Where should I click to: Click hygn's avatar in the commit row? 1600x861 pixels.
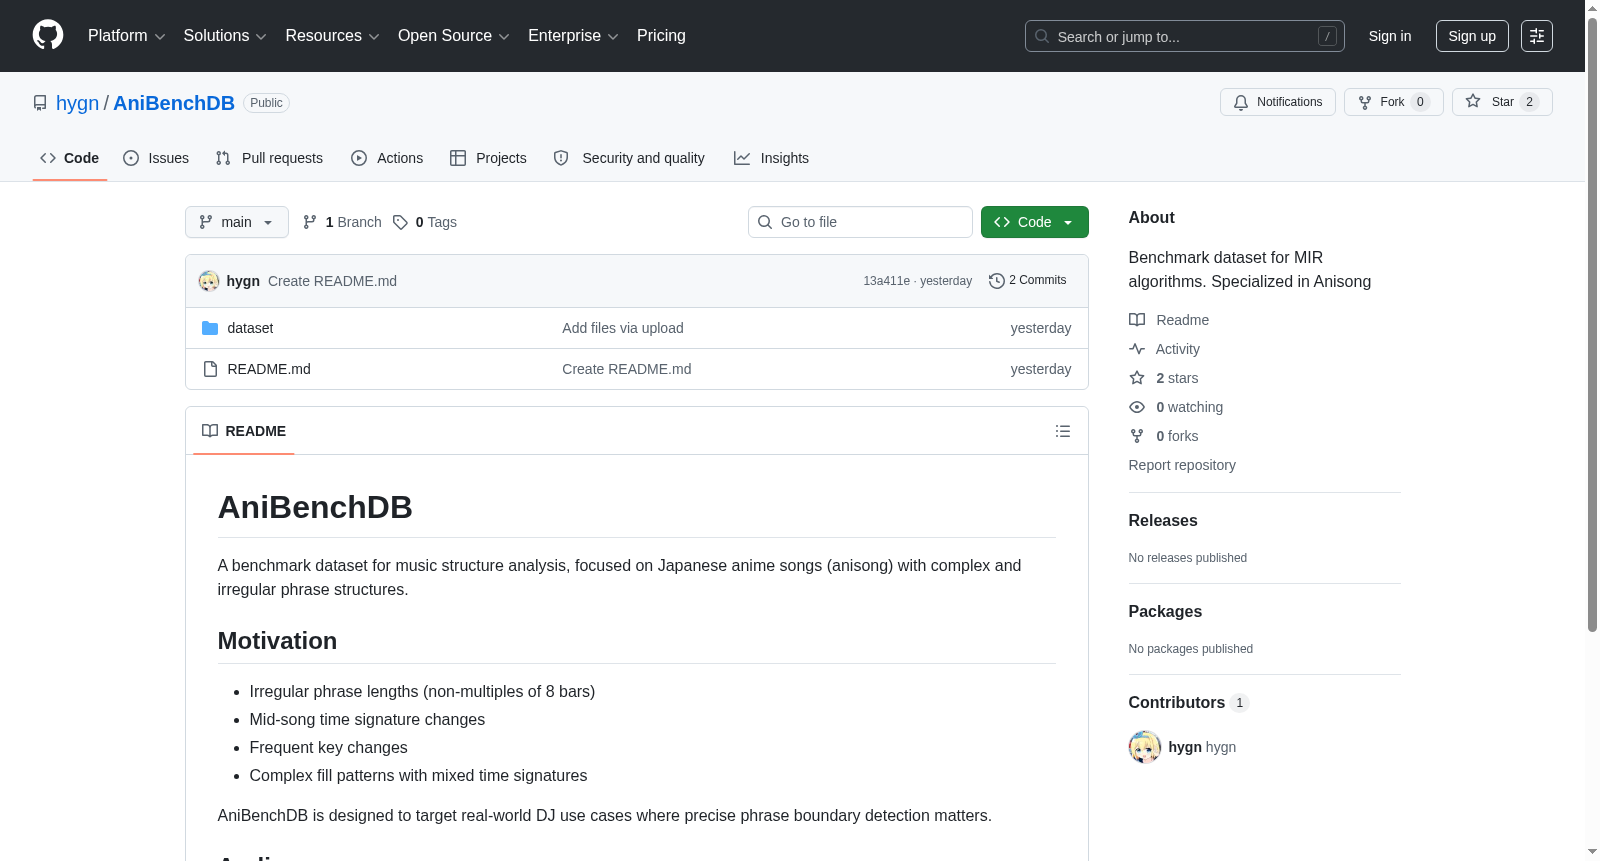pyautogui.click(x=209, y=281)
